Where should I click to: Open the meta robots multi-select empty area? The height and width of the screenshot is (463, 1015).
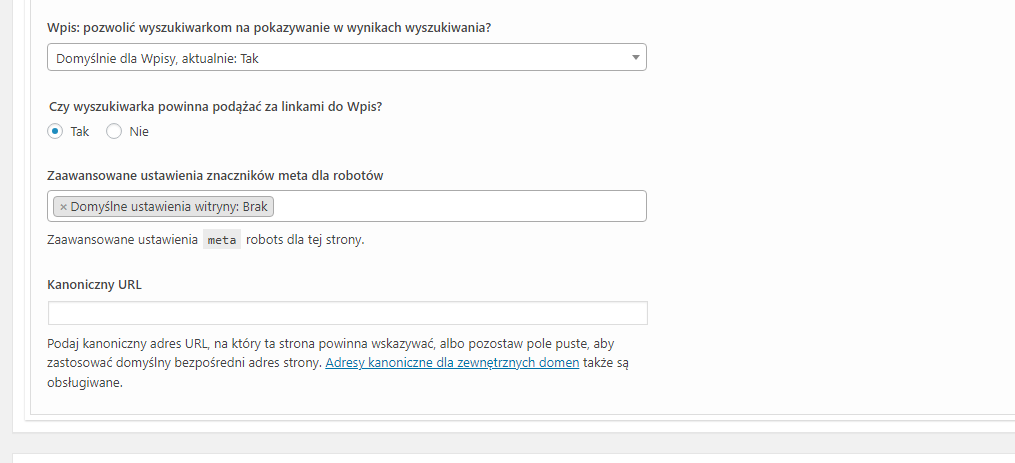point(460,207)
